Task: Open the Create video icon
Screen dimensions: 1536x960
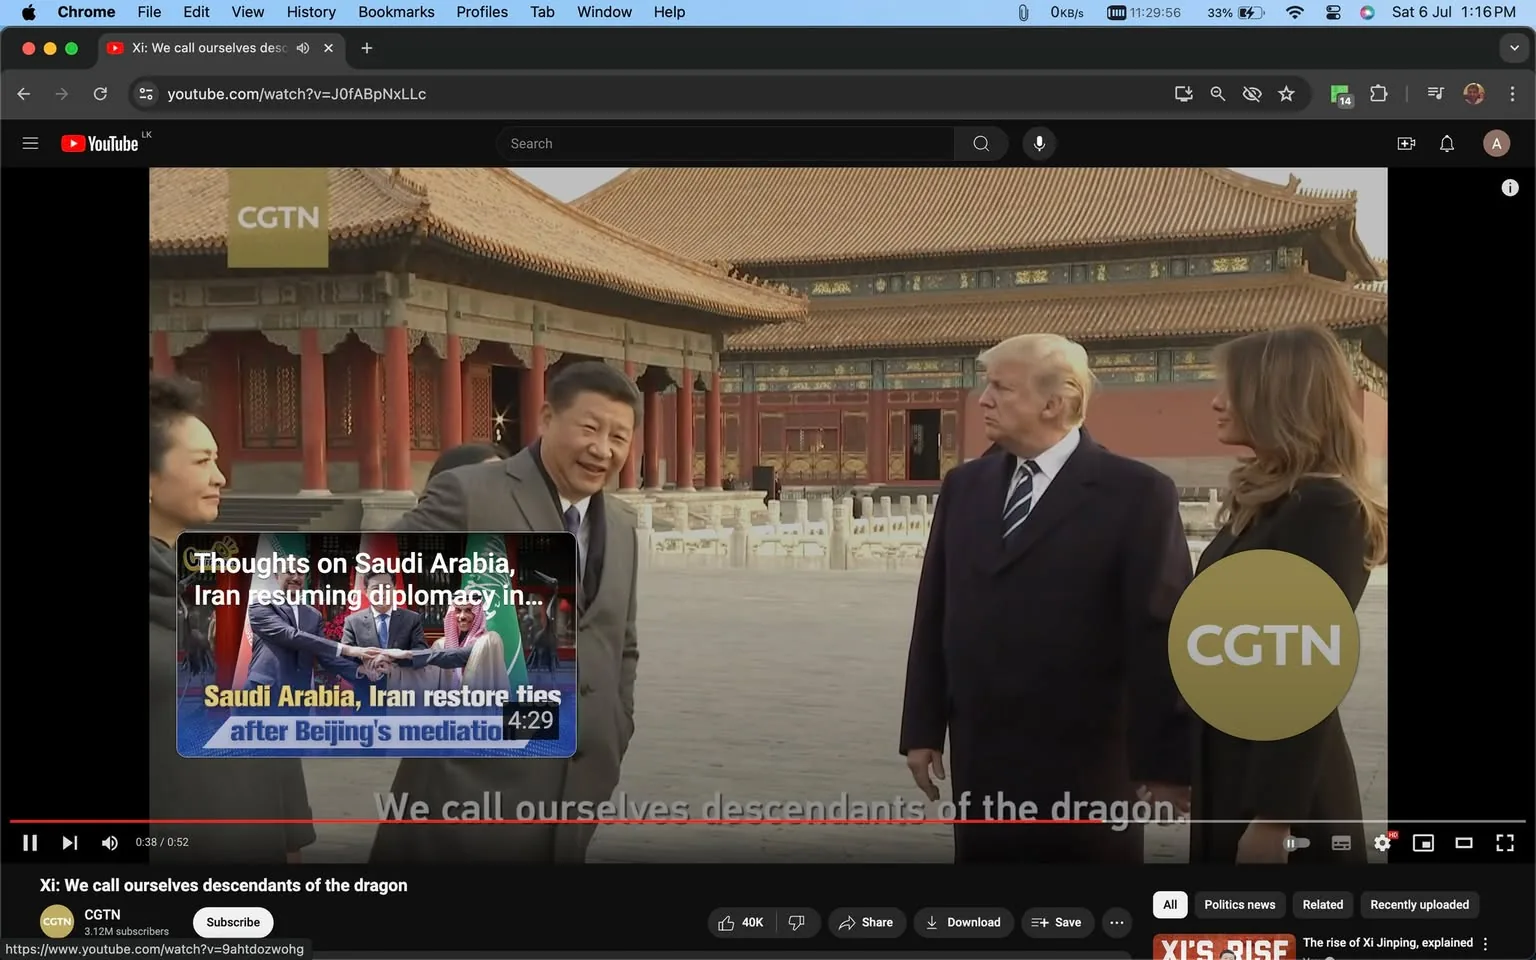Action: (1406, 143)
